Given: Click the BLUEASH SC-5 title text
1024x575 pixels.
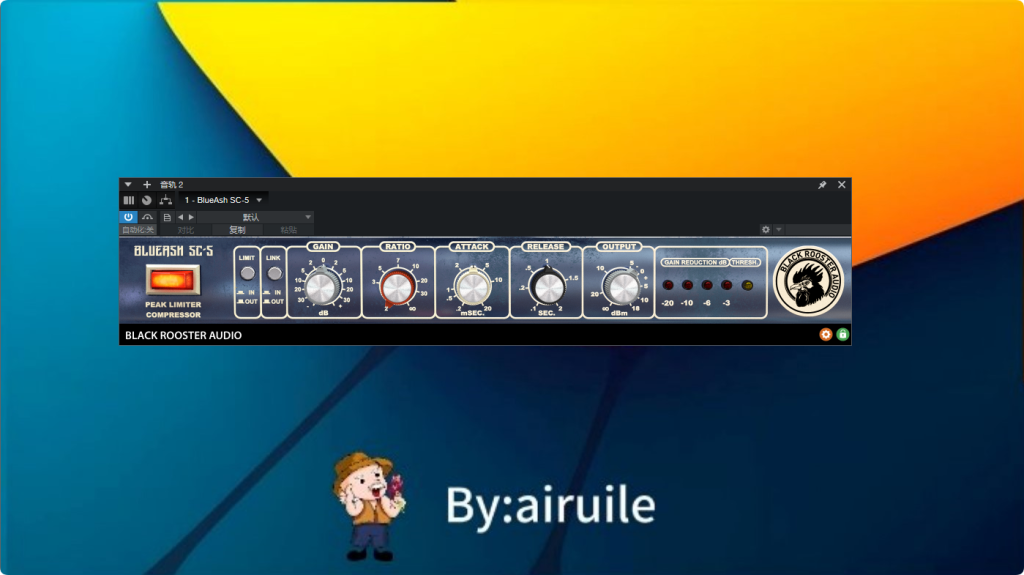Looking at the screenshot, I should 174,251.
